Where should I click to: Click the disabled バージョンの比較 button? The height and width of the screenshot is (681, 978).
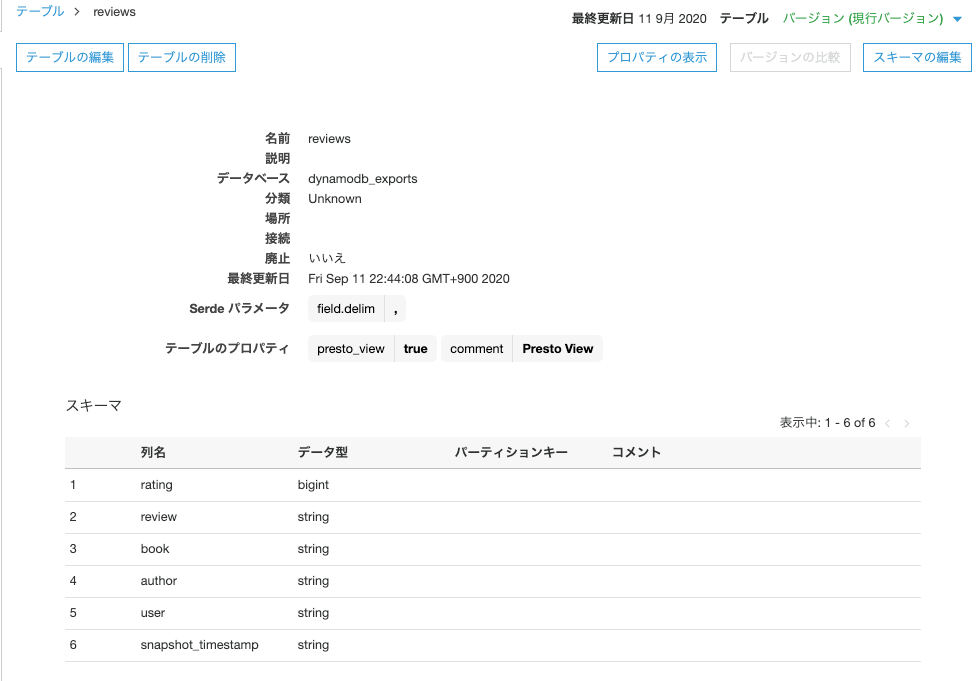tap(789, 57)
